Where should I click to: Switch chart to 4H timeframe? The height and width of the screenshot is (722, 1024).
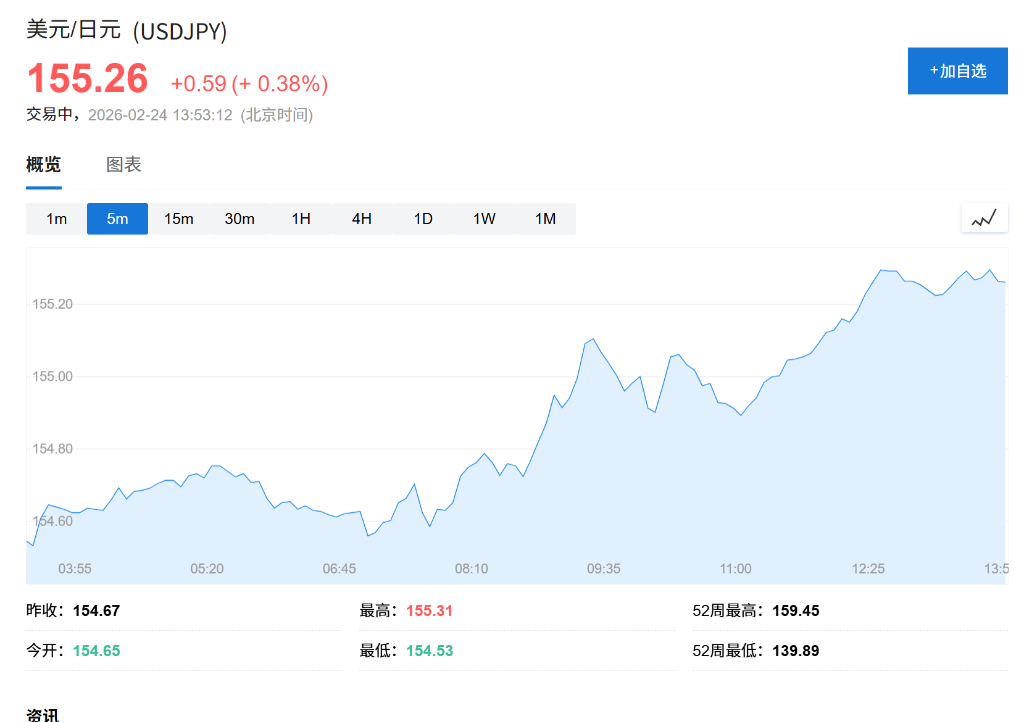[361, 218]
